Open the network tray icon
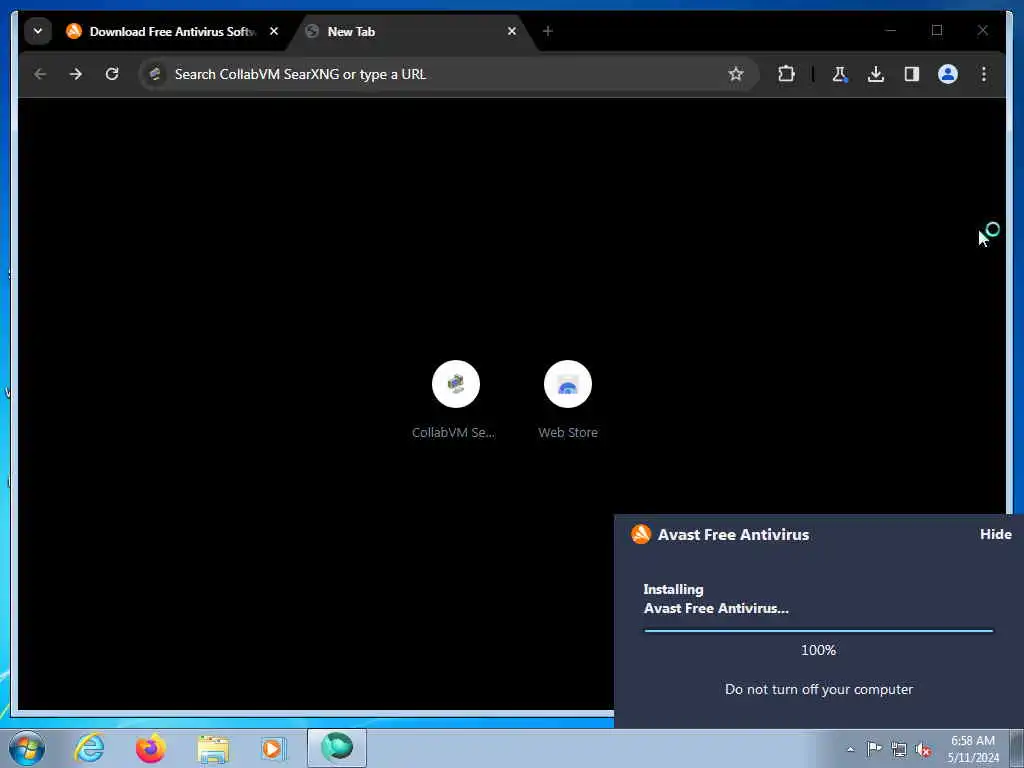 pos(899,750)
